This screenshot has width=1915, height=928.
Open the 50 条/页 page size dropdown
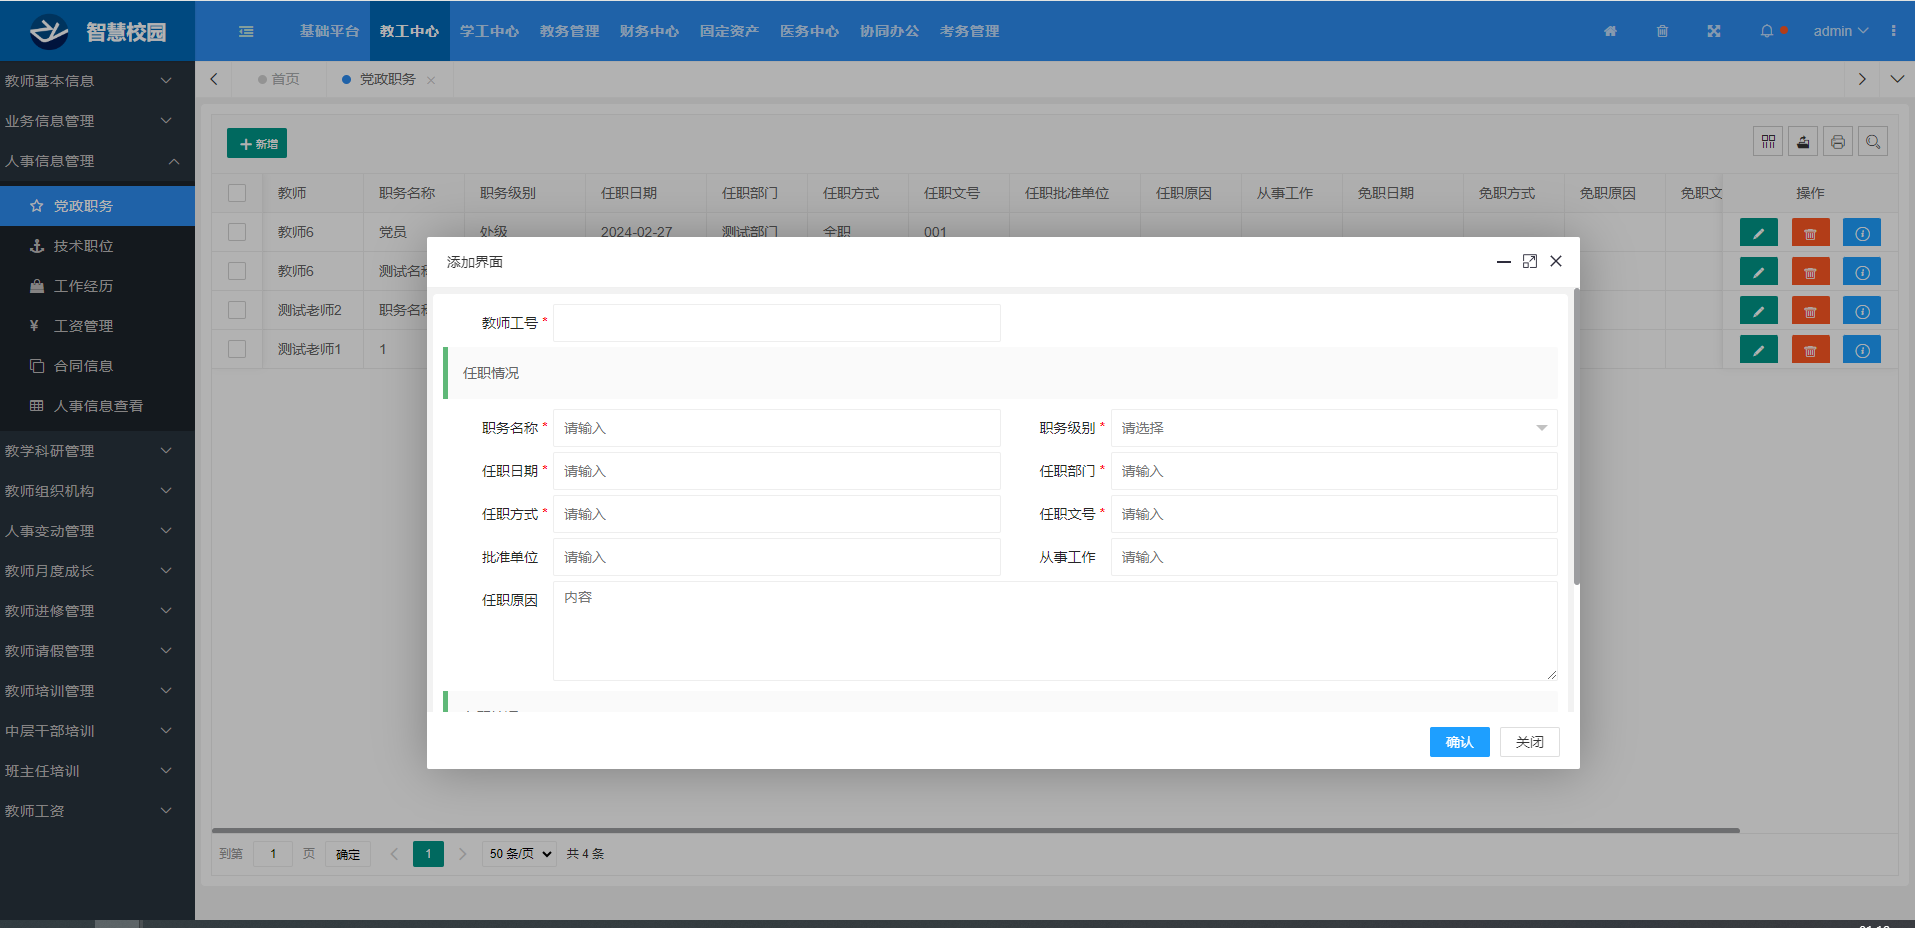pyautogui.click(x=520, y=854)
